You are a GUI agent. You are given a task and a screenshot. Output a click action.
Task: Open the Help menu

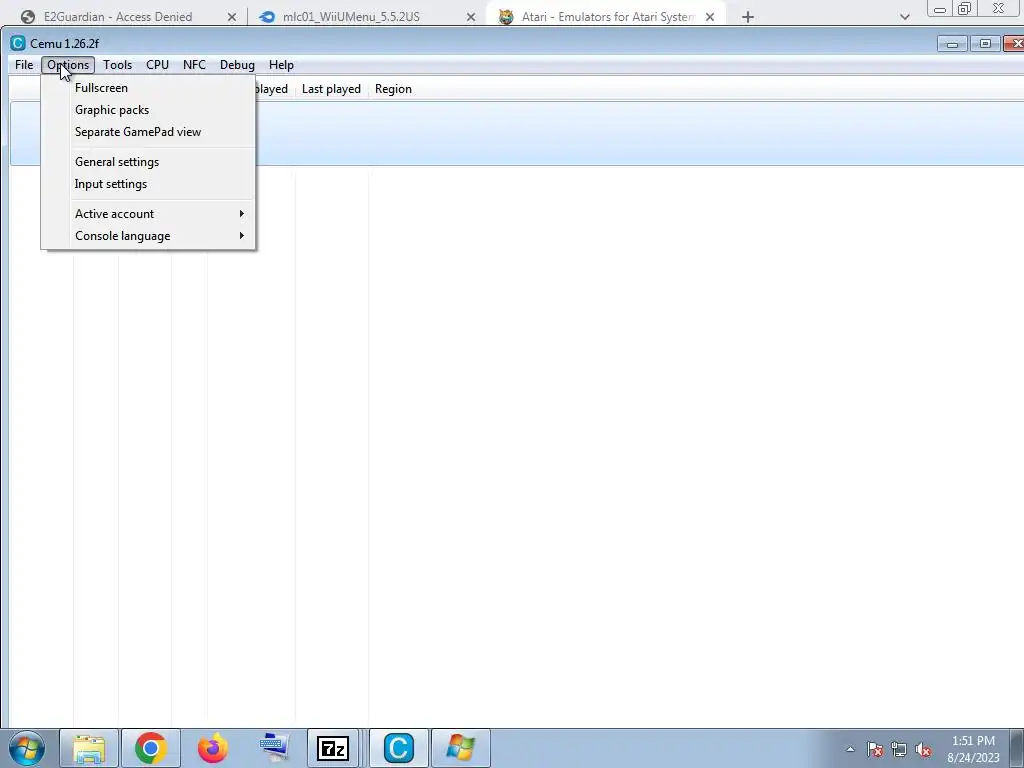coord(281,65)
